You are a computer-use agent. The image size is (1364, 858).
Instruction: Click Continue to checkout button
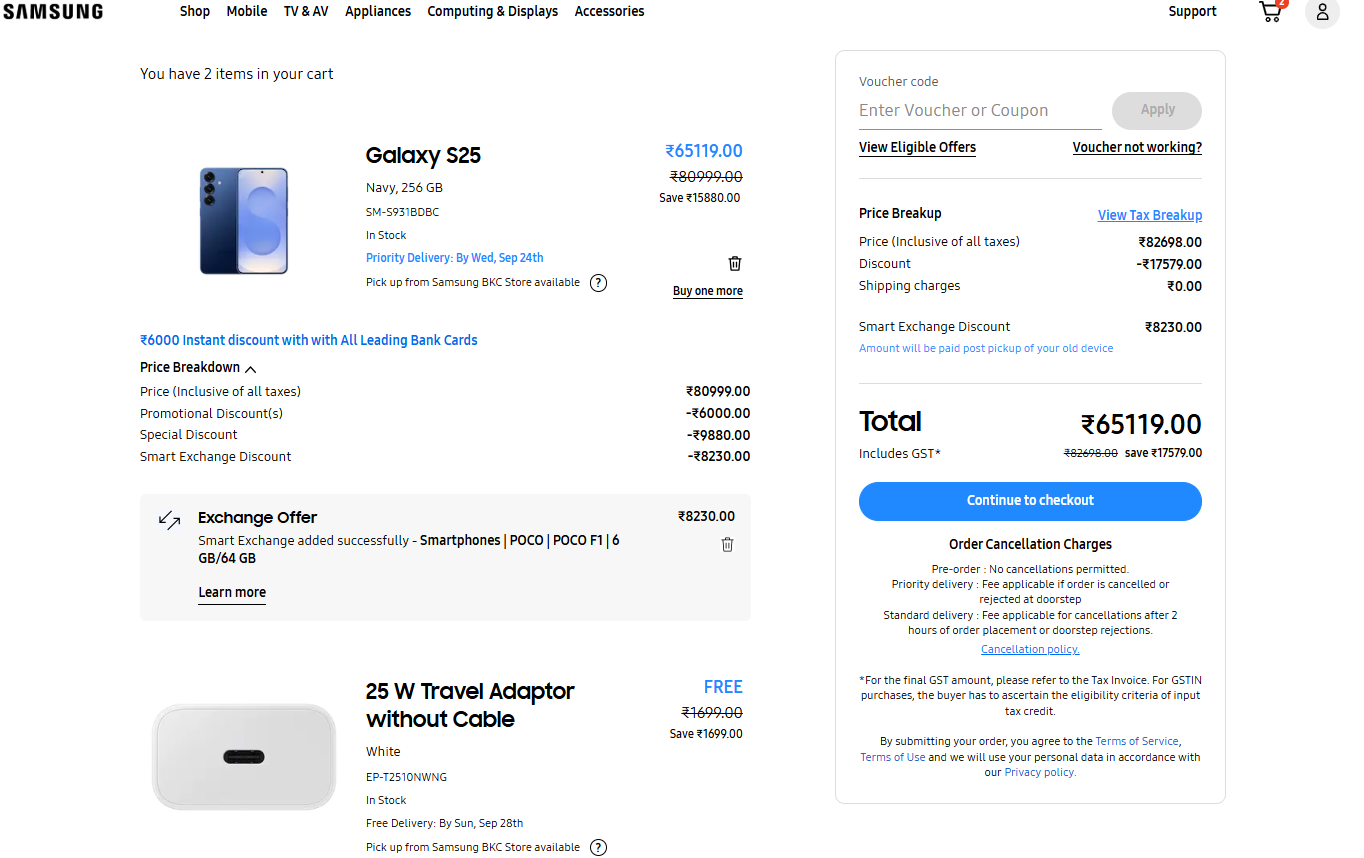[1030, 501]
